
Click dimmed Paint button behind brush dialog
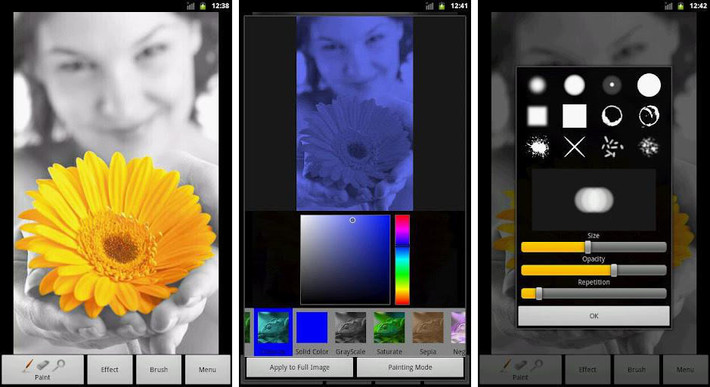[x=520, y=370]
